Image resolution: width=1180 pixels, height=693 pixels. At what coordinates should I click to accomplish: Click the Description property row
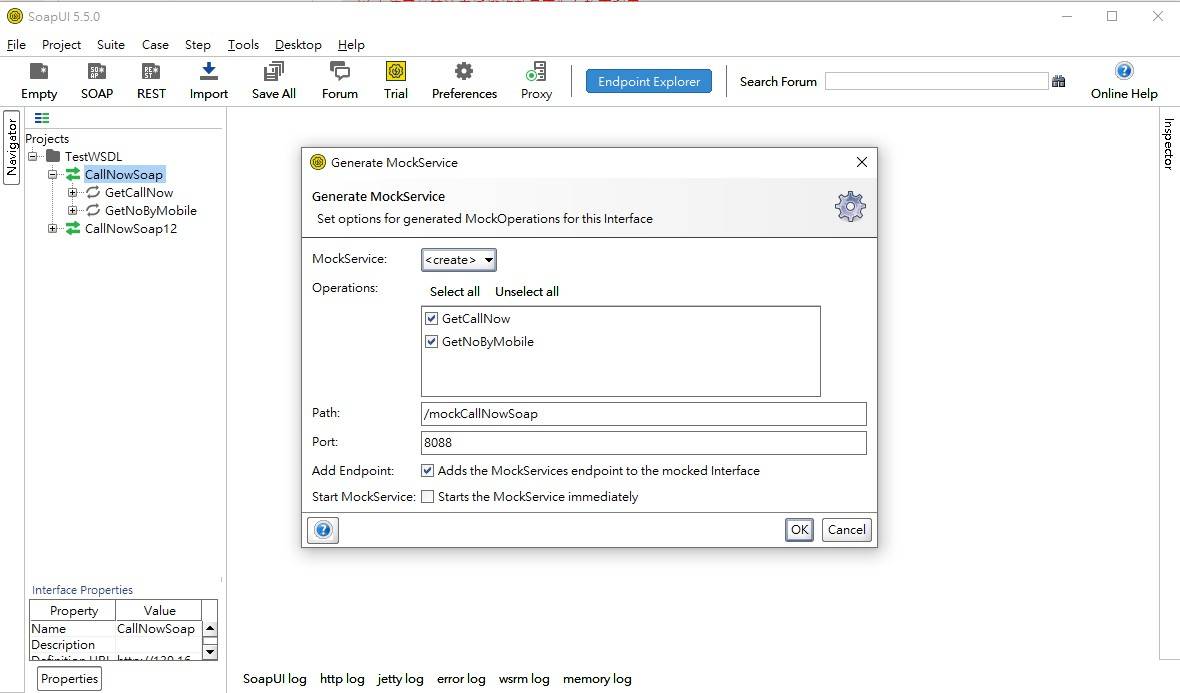click(116, 645)
